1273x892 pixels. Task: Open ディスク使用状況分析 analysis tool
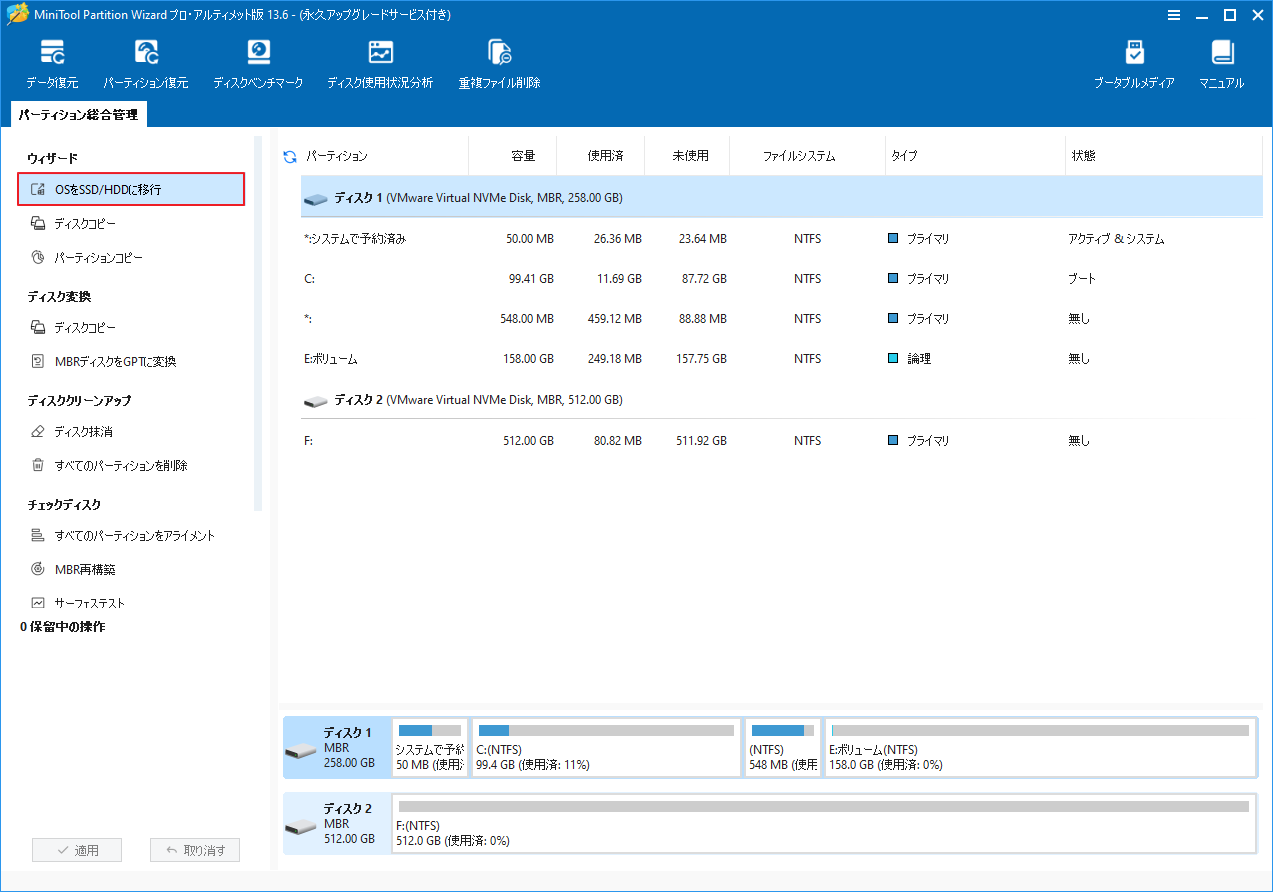point(379,62)
